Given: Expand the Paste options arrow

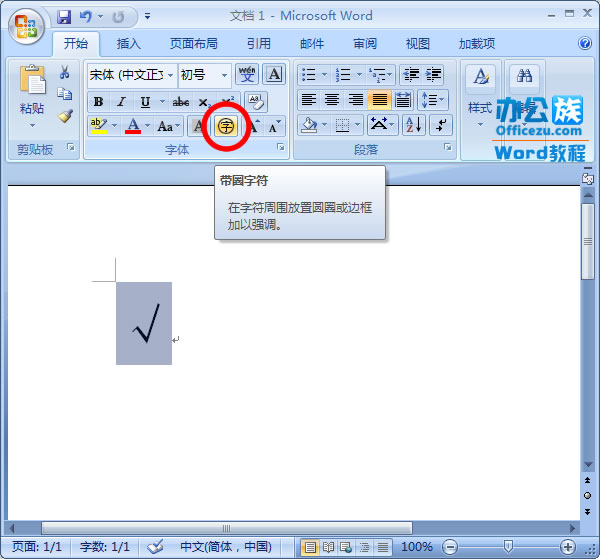Looking at the screenshot, I should (32, 125).
